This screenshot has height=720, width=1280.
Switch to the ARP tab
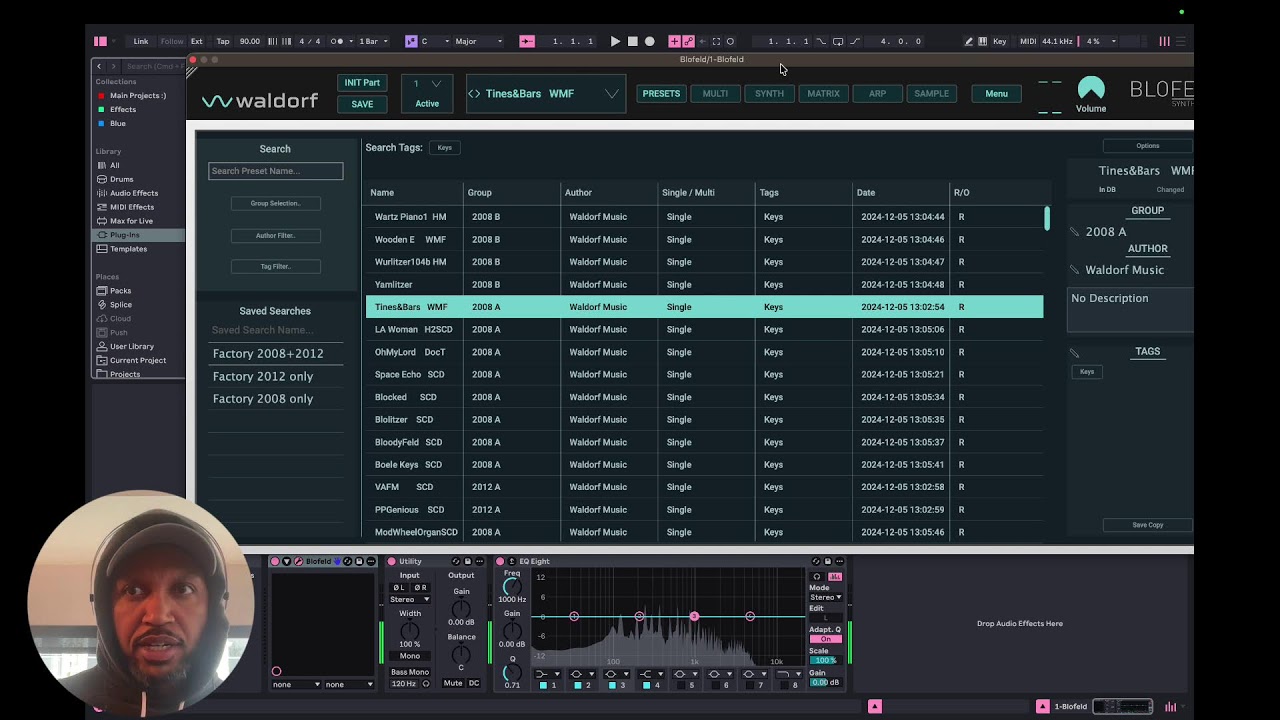pos(877,94)
